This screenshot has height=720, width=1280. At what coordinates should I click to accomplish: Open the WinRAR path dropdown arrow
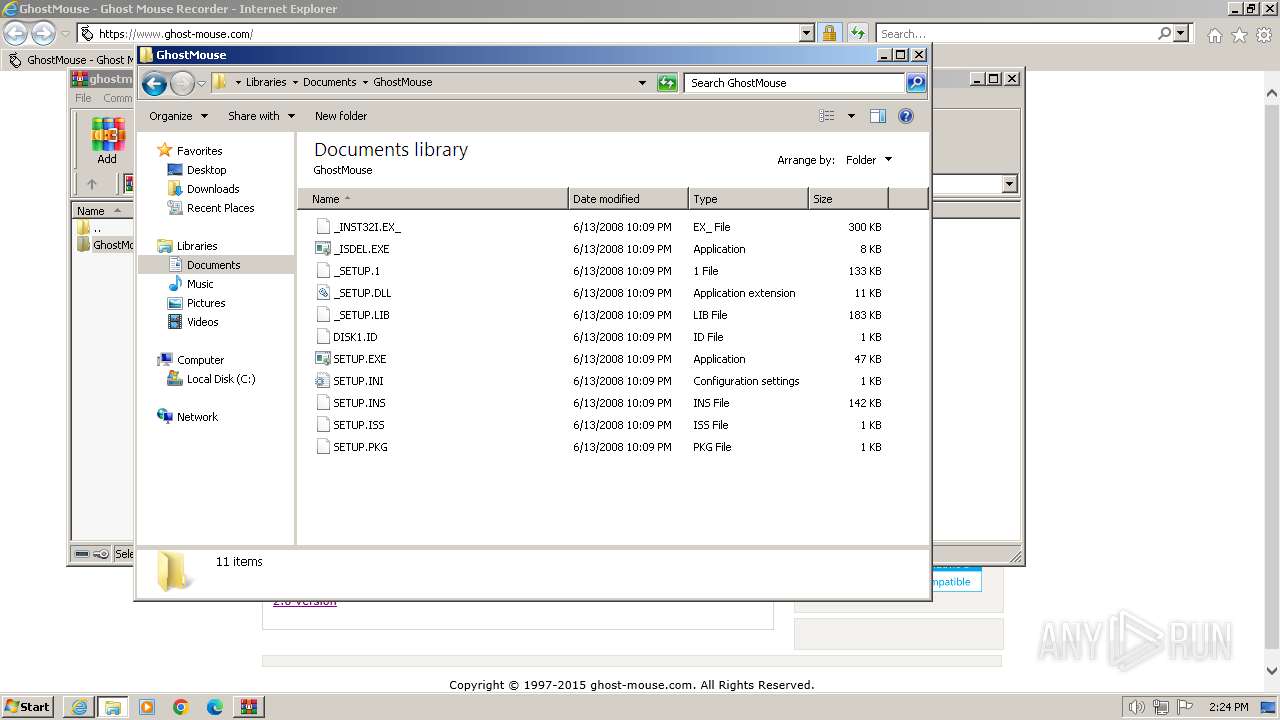tap(1009, 184)
